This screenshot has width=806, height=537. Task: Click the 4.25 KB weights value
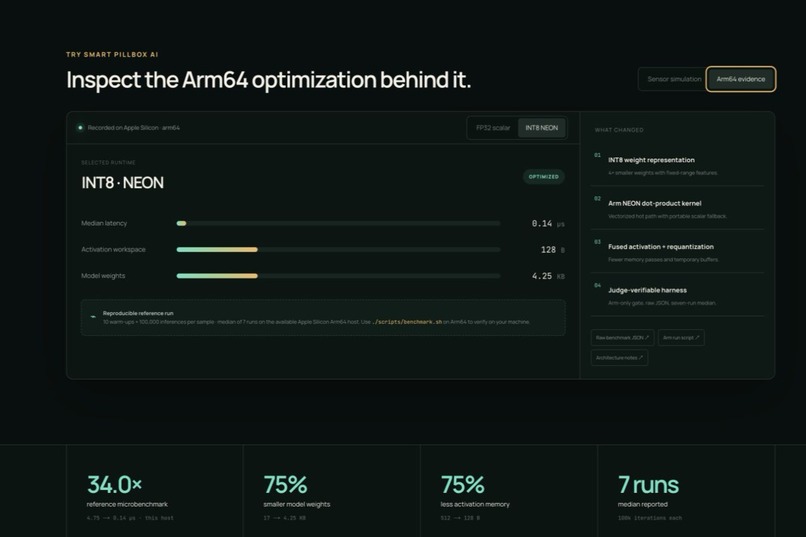click(x=548, y=276)
